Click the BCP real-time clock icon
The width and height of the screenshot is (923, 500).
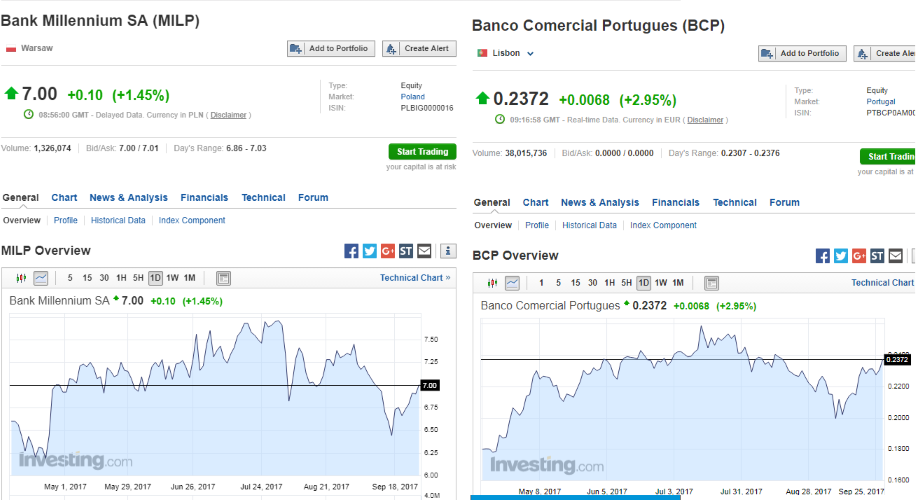coord(500,119)
